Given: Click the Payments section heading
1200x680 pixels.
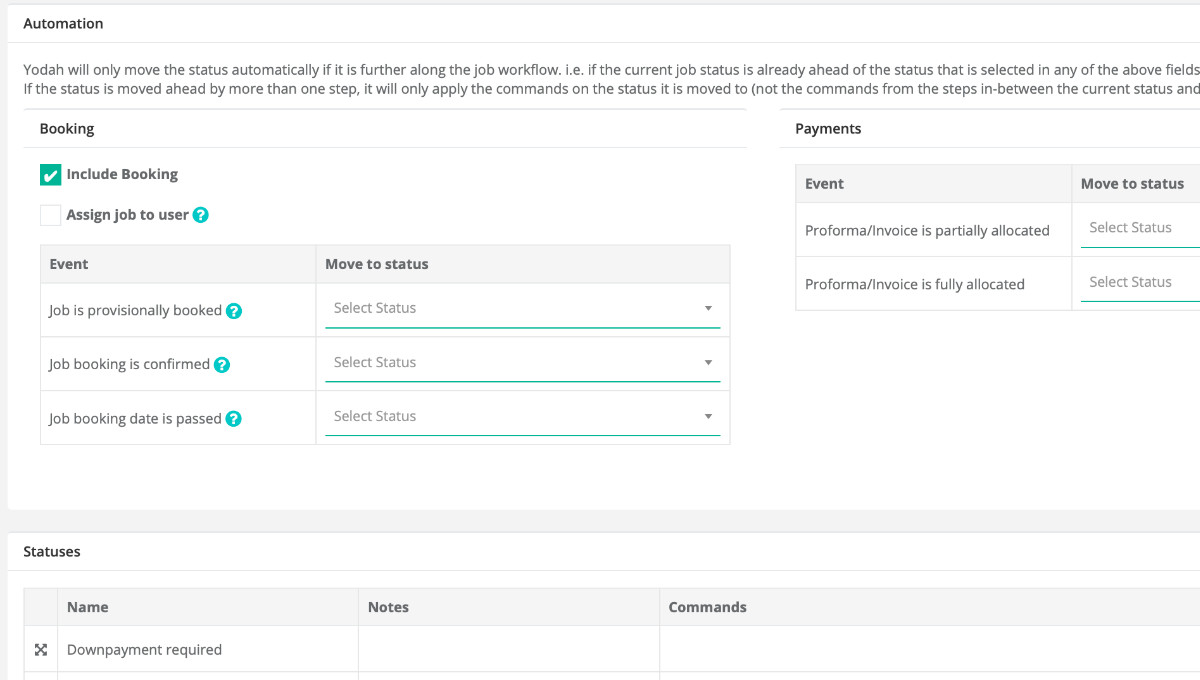Looking at the screenshot, I should [828, 129].
